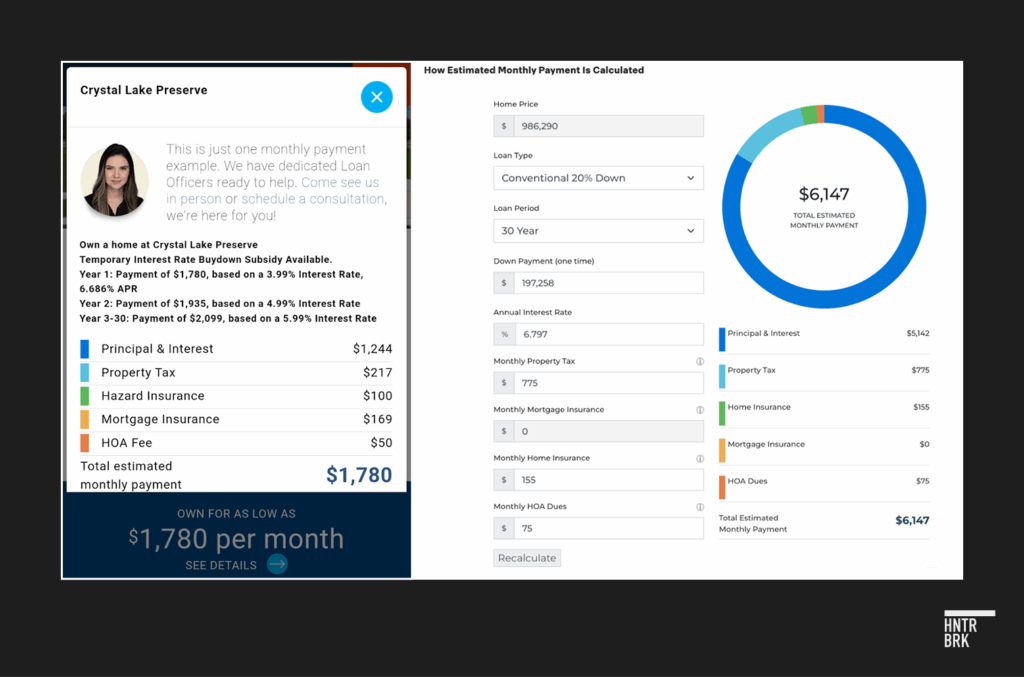The height and width of the screenshot is (677, 1024).
Task: Click the Annual Interest Rate field
Action: (607, 335)
